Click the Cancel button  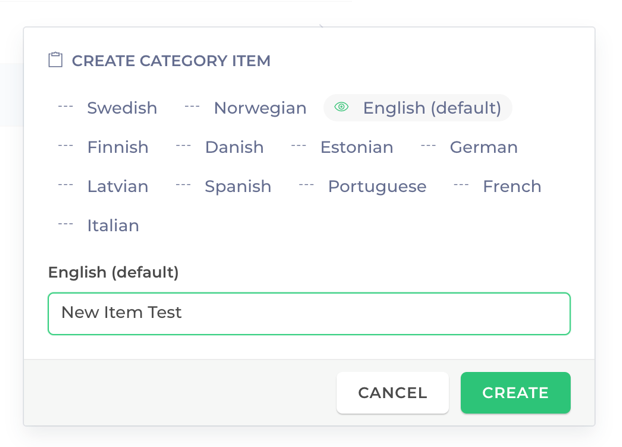click(x=393, y=393)
